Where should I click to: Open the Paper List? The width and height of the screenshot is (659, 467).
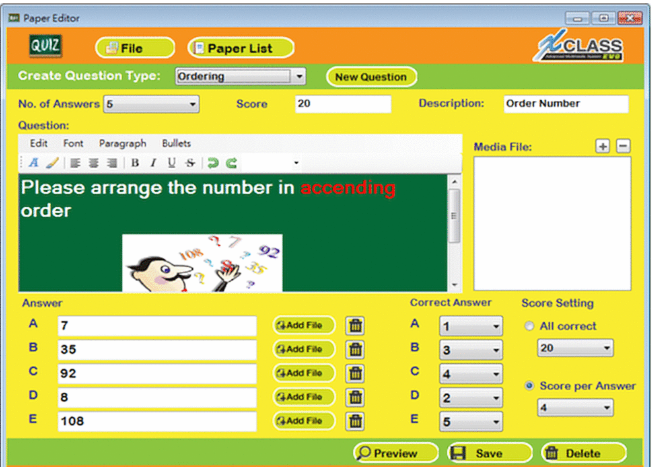click(241, 48)
